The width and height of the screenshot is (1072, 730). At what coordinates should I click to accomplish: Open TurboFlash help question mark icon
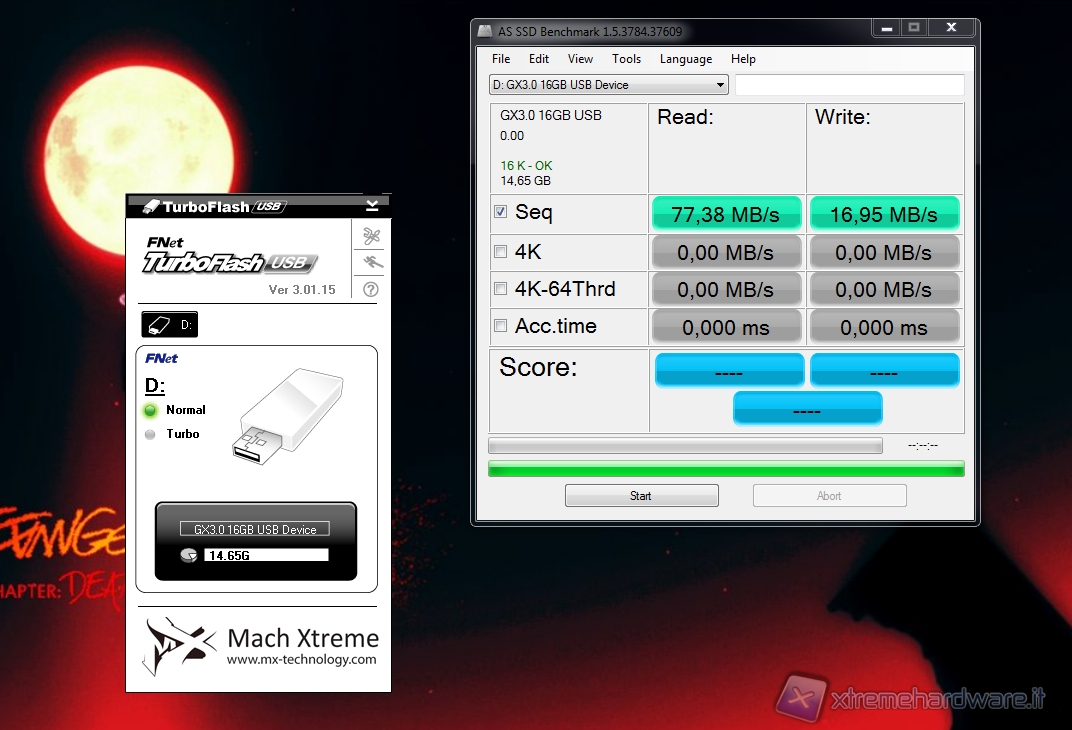[372, 290]
